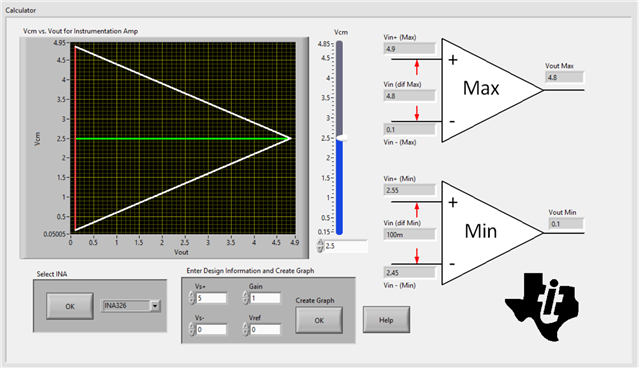The width and height of the screenshot is (640, 368).
Task: Select the Gain input field
Action: pos(265,298)
